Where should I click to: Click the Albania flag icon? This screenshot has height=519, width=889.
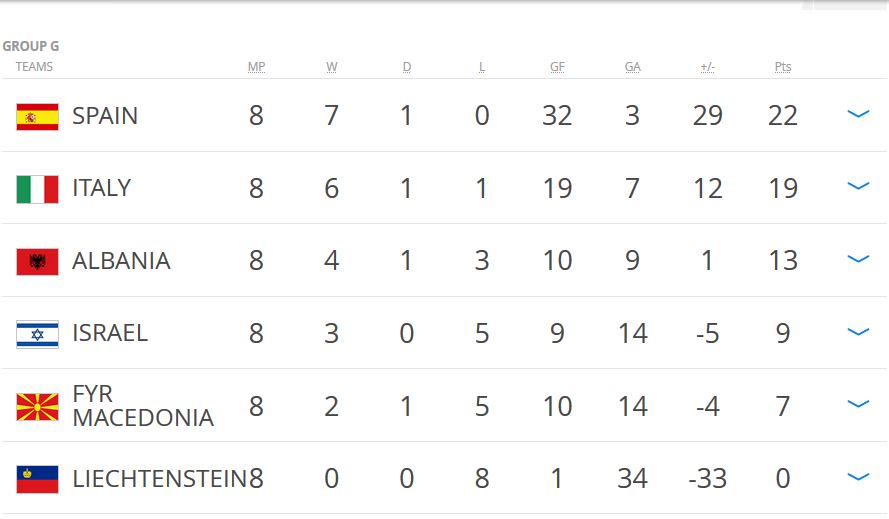[37, 262]
